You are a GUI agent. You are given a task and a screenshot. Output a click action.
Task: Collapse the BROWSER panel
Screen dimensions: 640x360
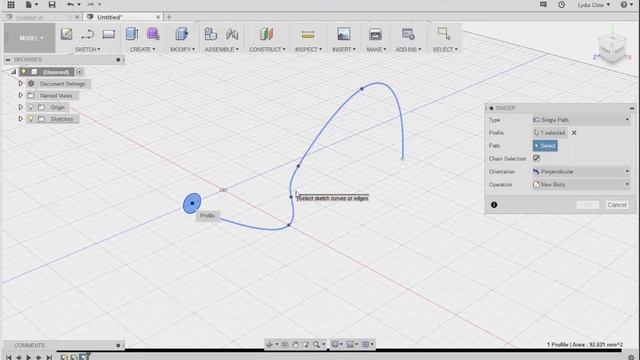click(x=8, y=60)
